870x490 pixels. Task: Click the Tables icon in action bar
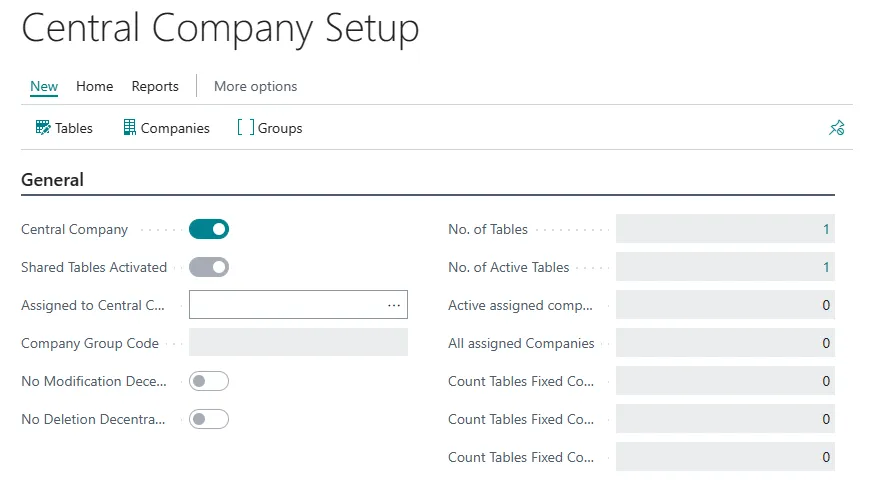[43, 128]
